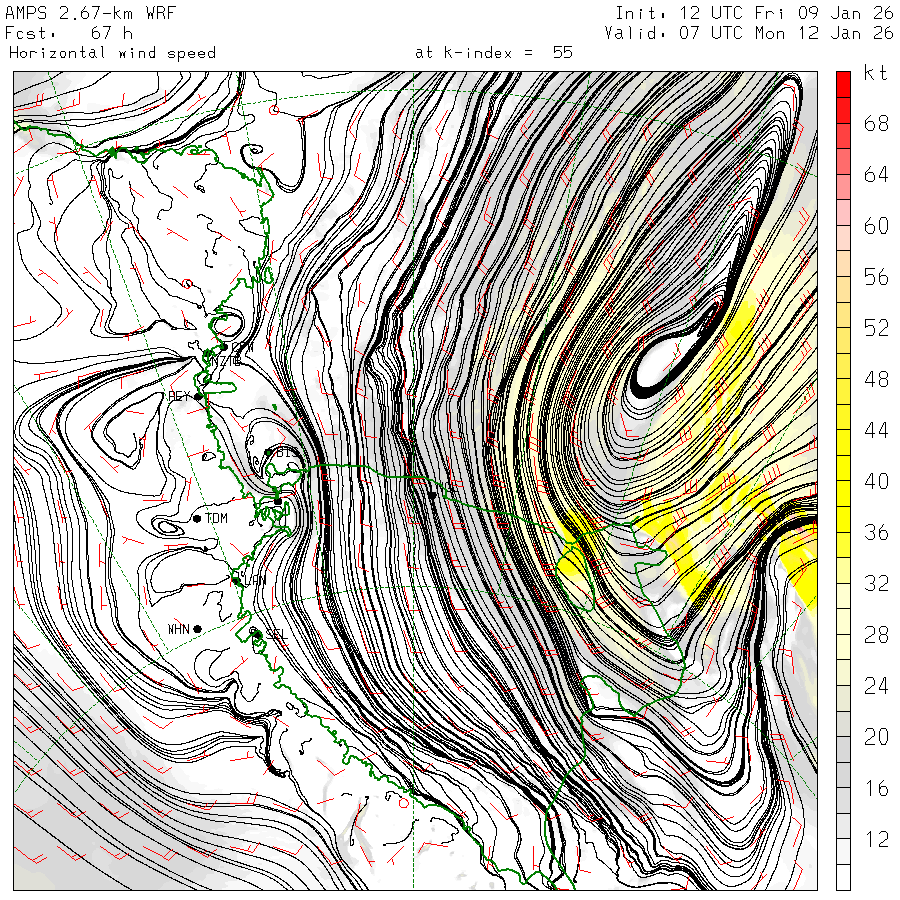Click the 'AMPS 2.67-km WRF' title text
The height and width of the screenshot is (900, 900).
point(90,13)
